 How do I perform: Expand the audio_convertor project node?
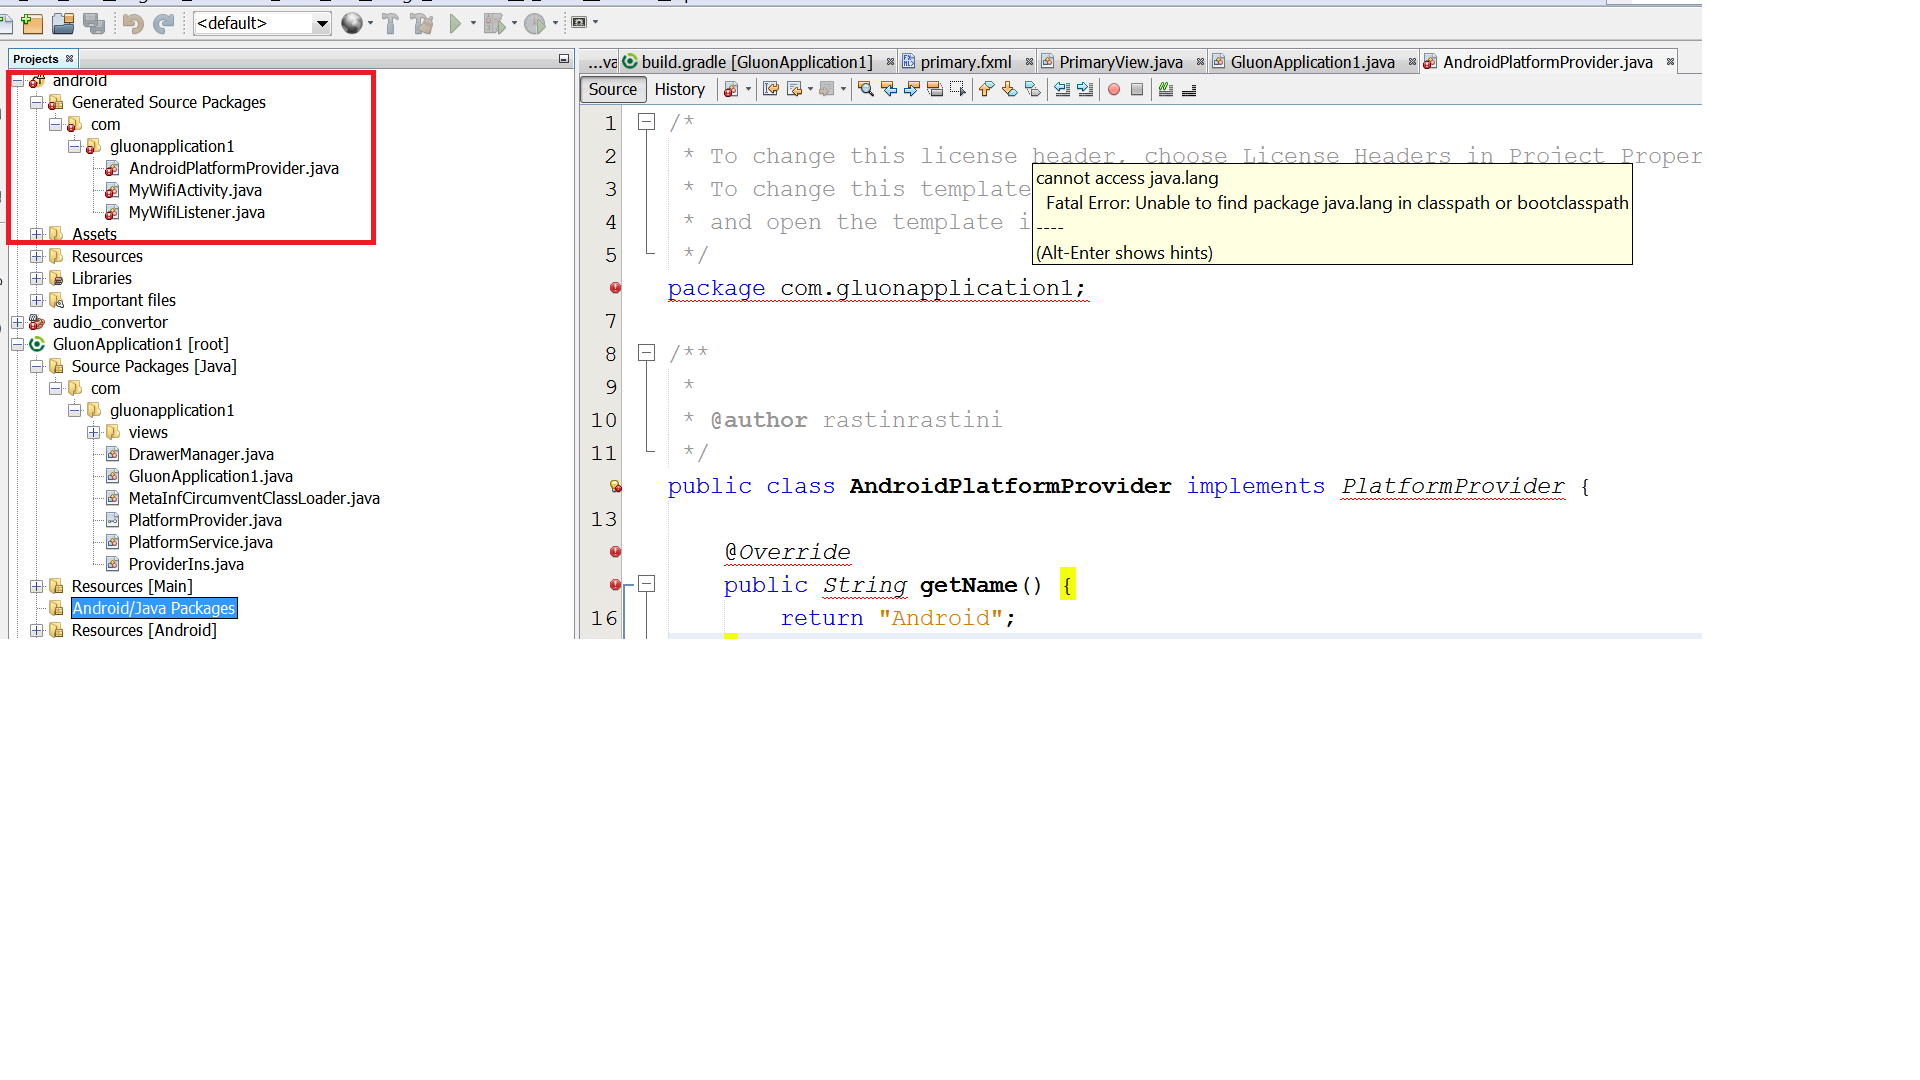[18, 322]
